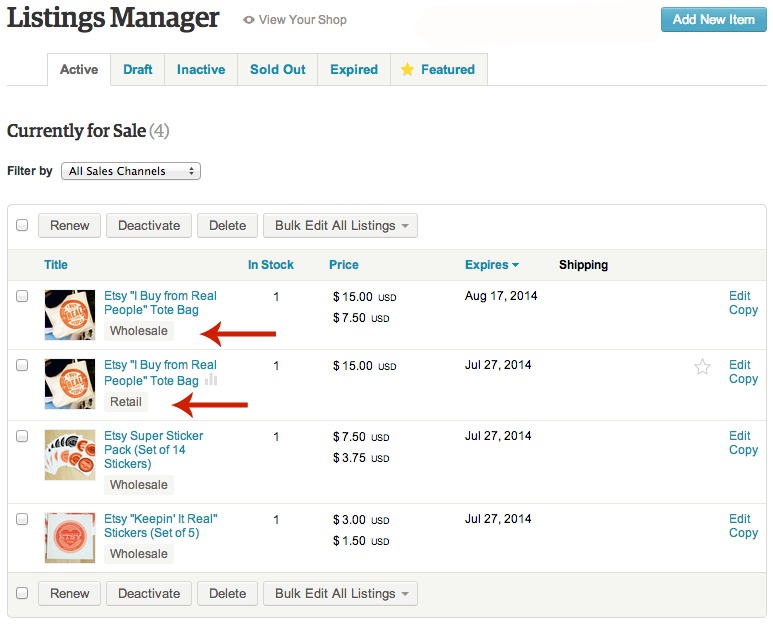This screenshot has width=773, height=625.
Task: Edit the Super Sticker Pack listing
Action: tap(739, 436)
